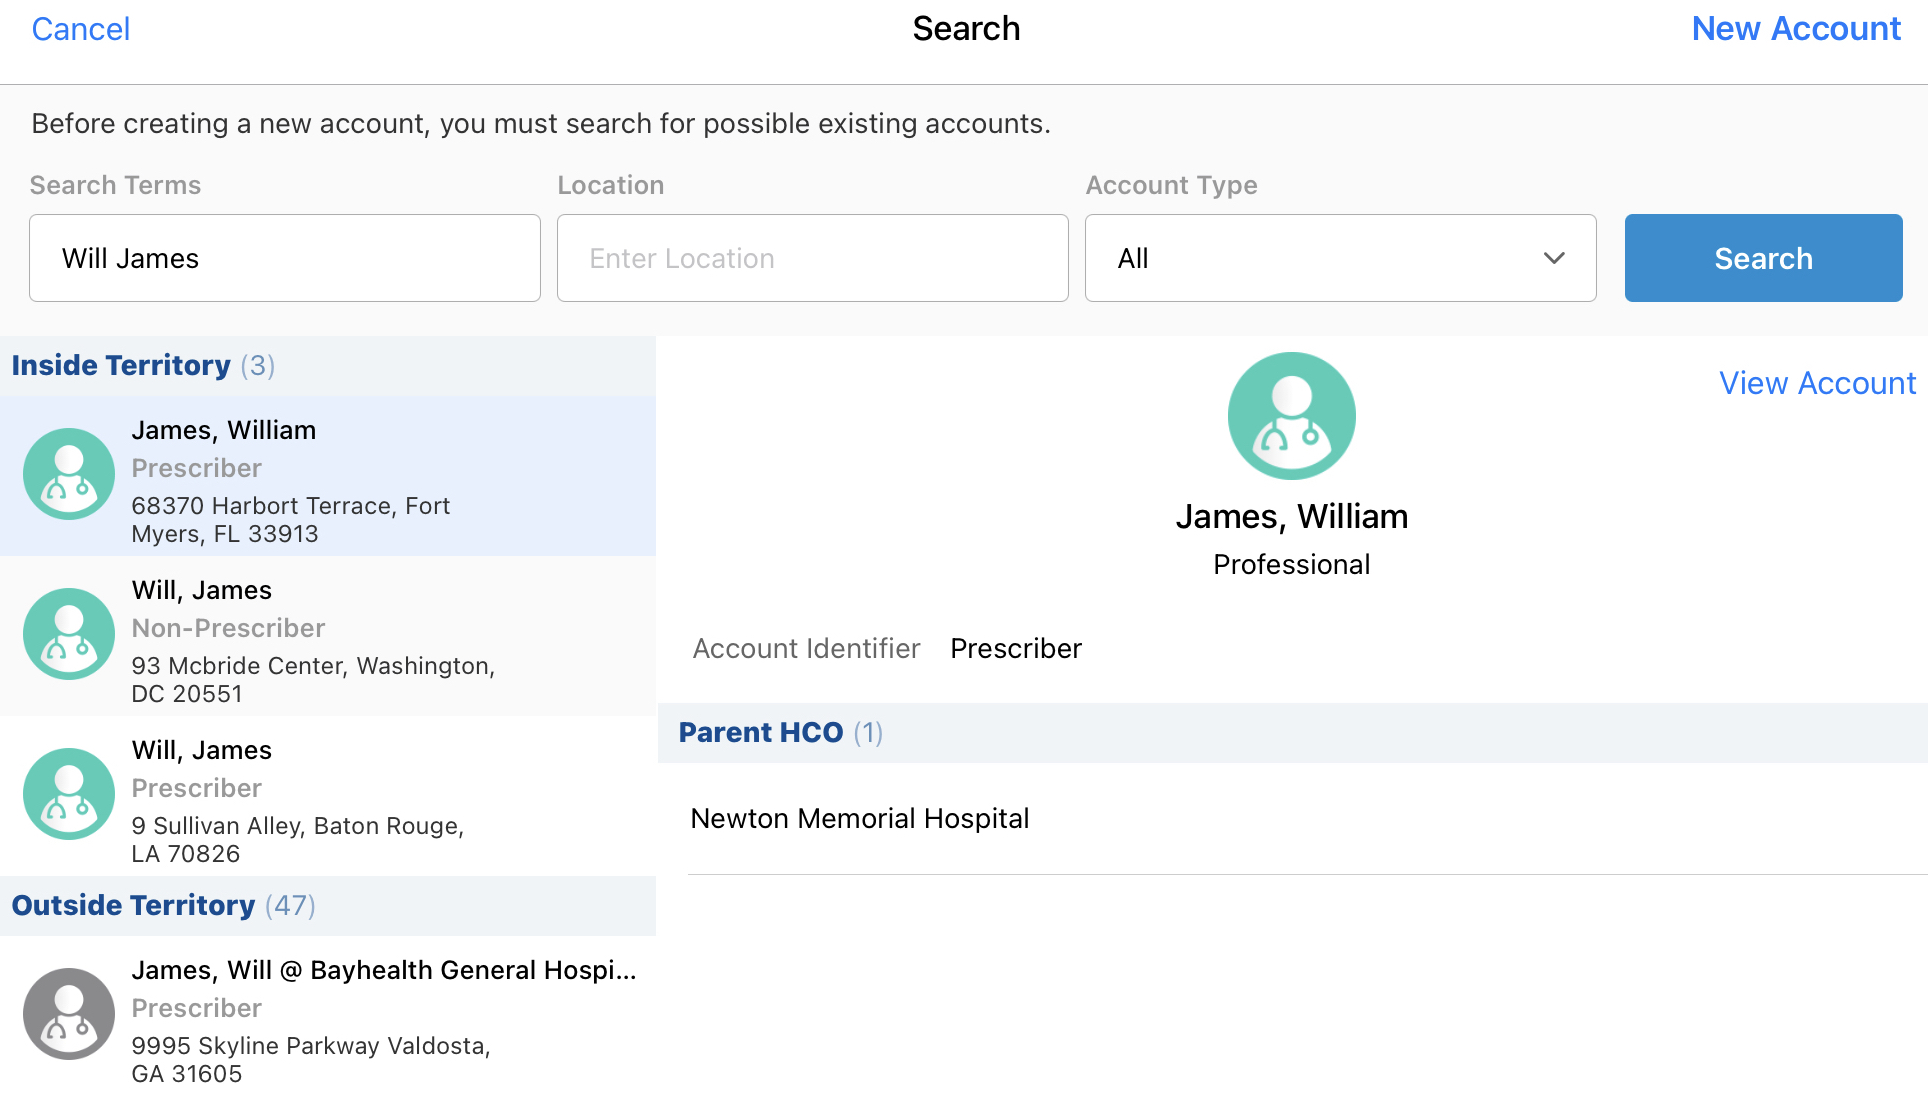
Task: Click Non-Prescriber Will, James avatar icon
Action: click(69, 634)
